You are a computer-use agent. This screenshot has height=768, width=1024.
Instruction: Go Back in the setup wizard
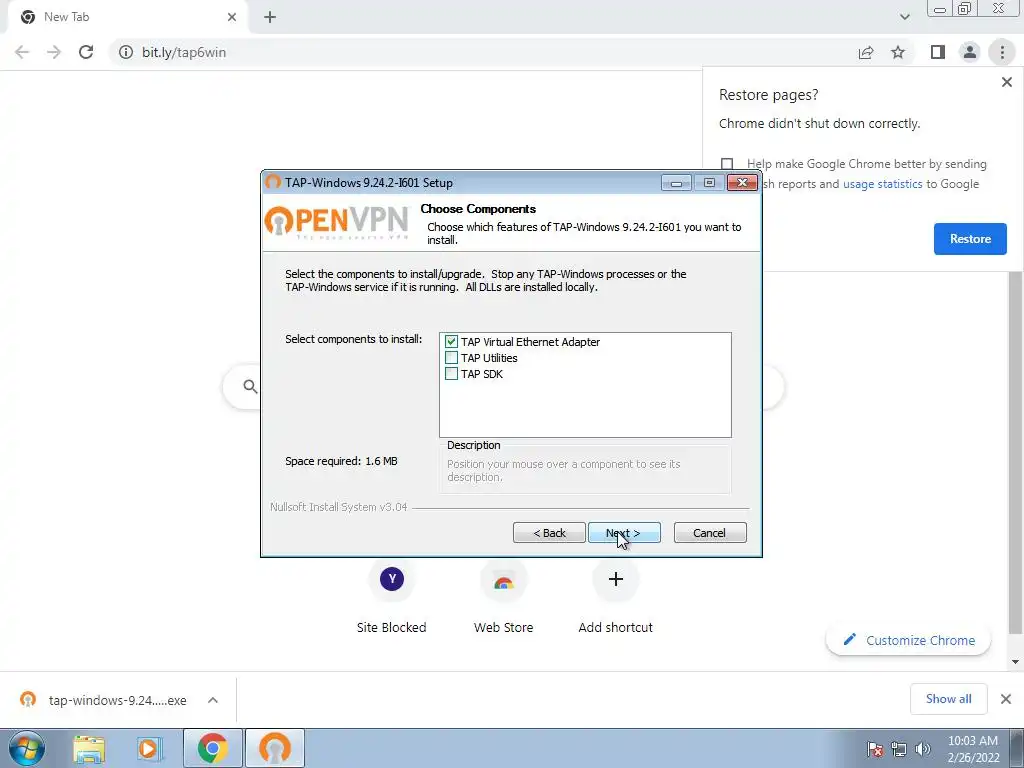(x=549, y=533)
